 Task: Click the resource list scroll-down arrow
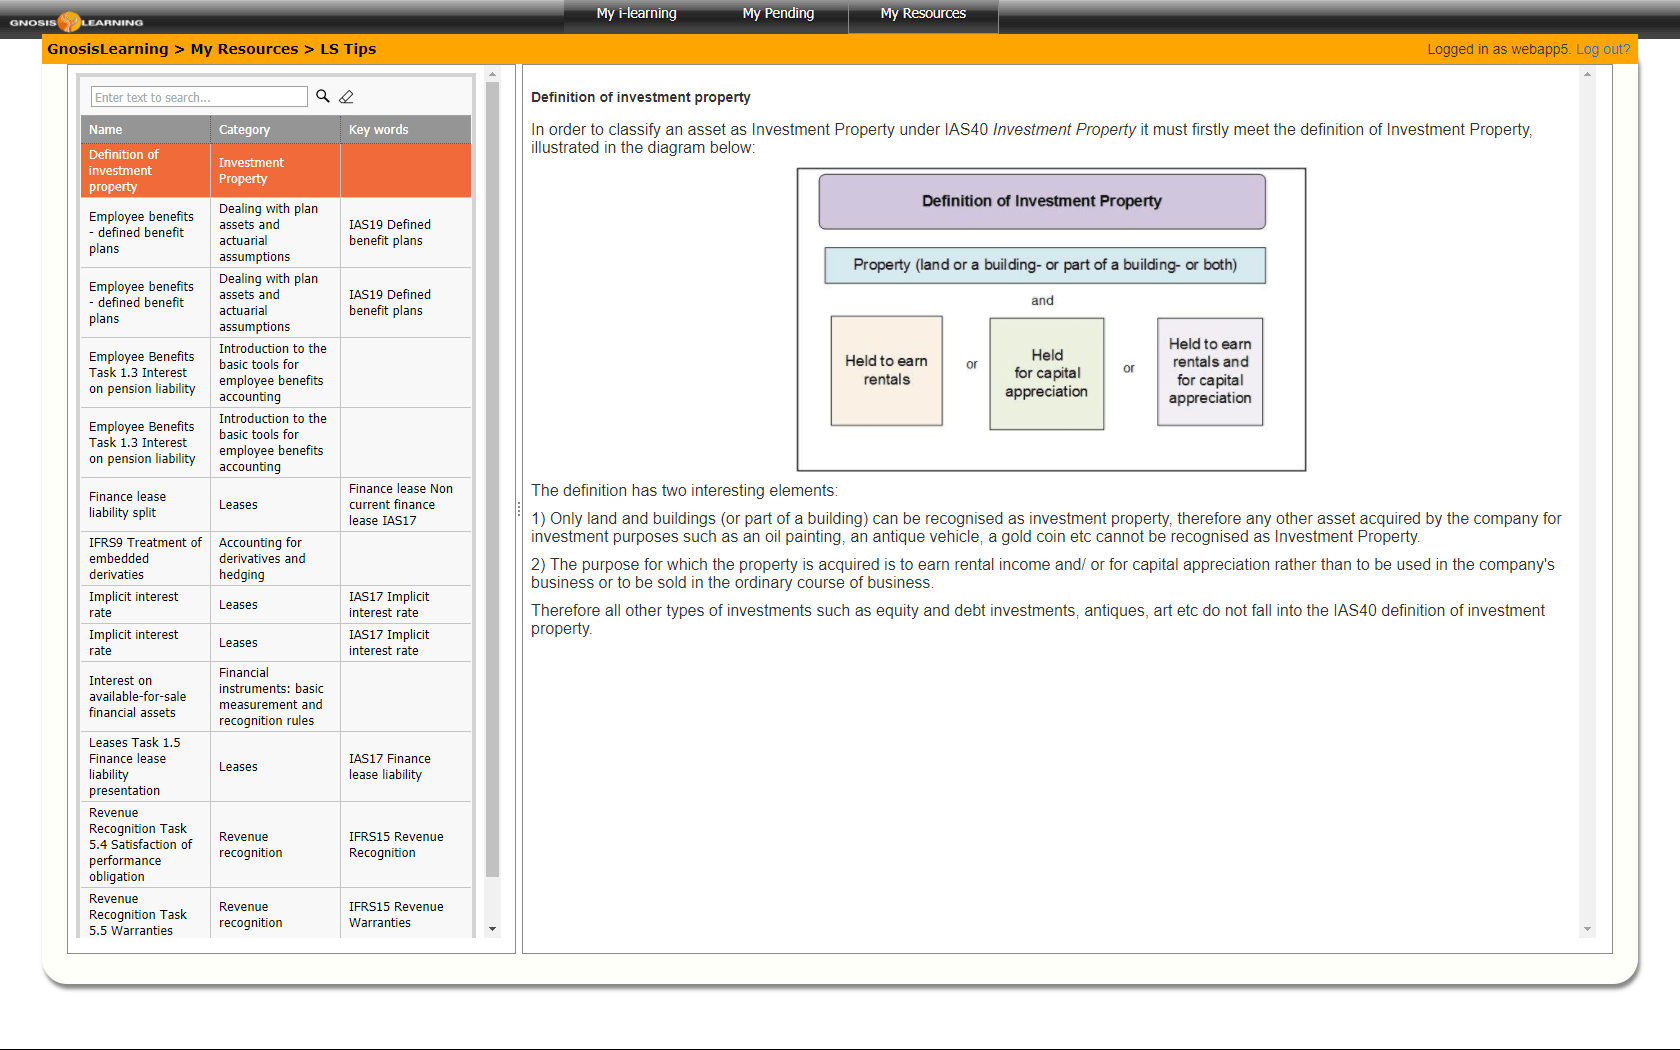492,929
